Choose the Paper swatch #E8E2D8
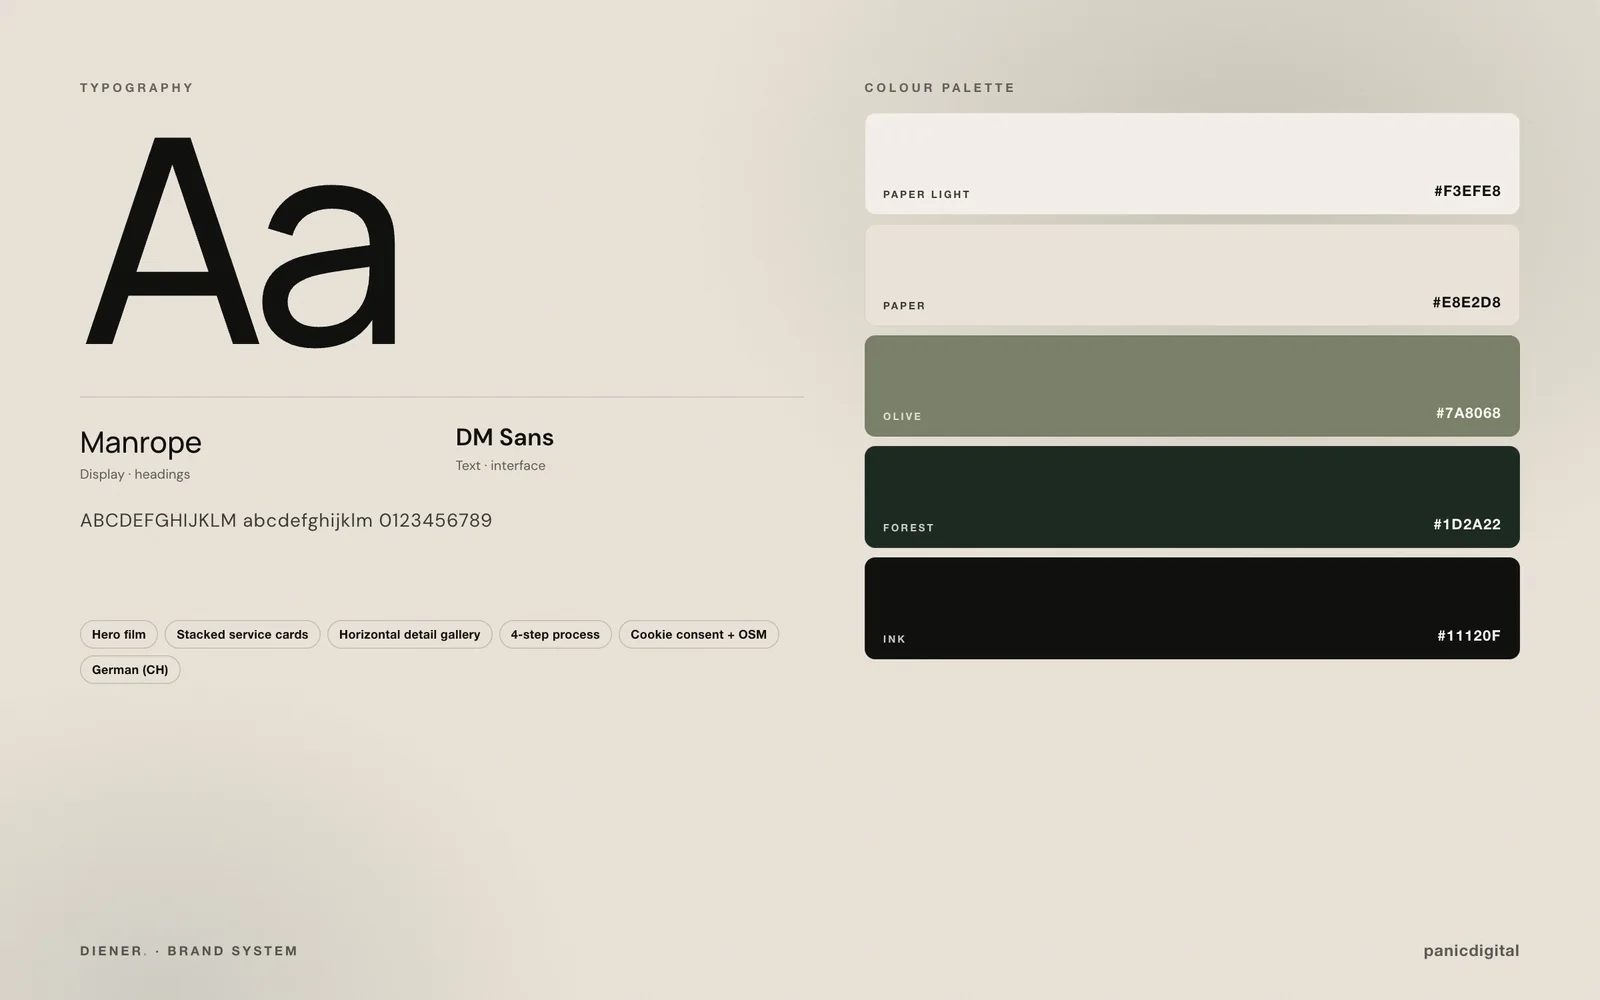This screenshot has width=1600, height=1000. pyautogui.click(x=1192, y=274)
